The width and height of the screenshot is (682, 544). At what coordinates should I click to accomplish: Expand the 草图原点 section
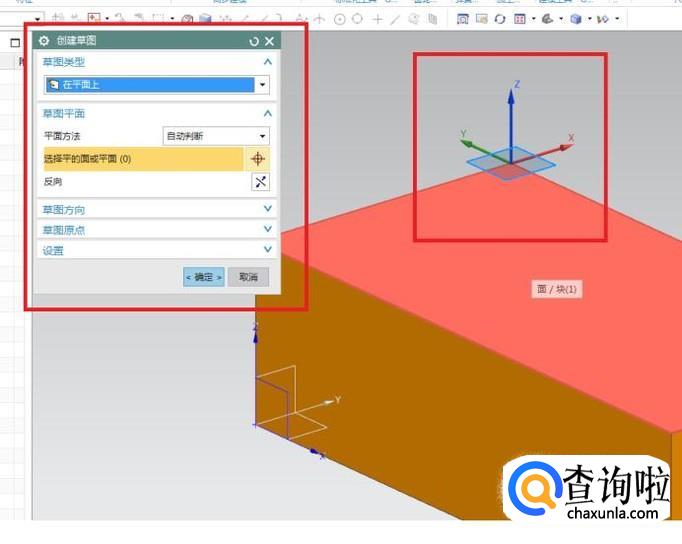pyautogui.click(x=267, y=229)
